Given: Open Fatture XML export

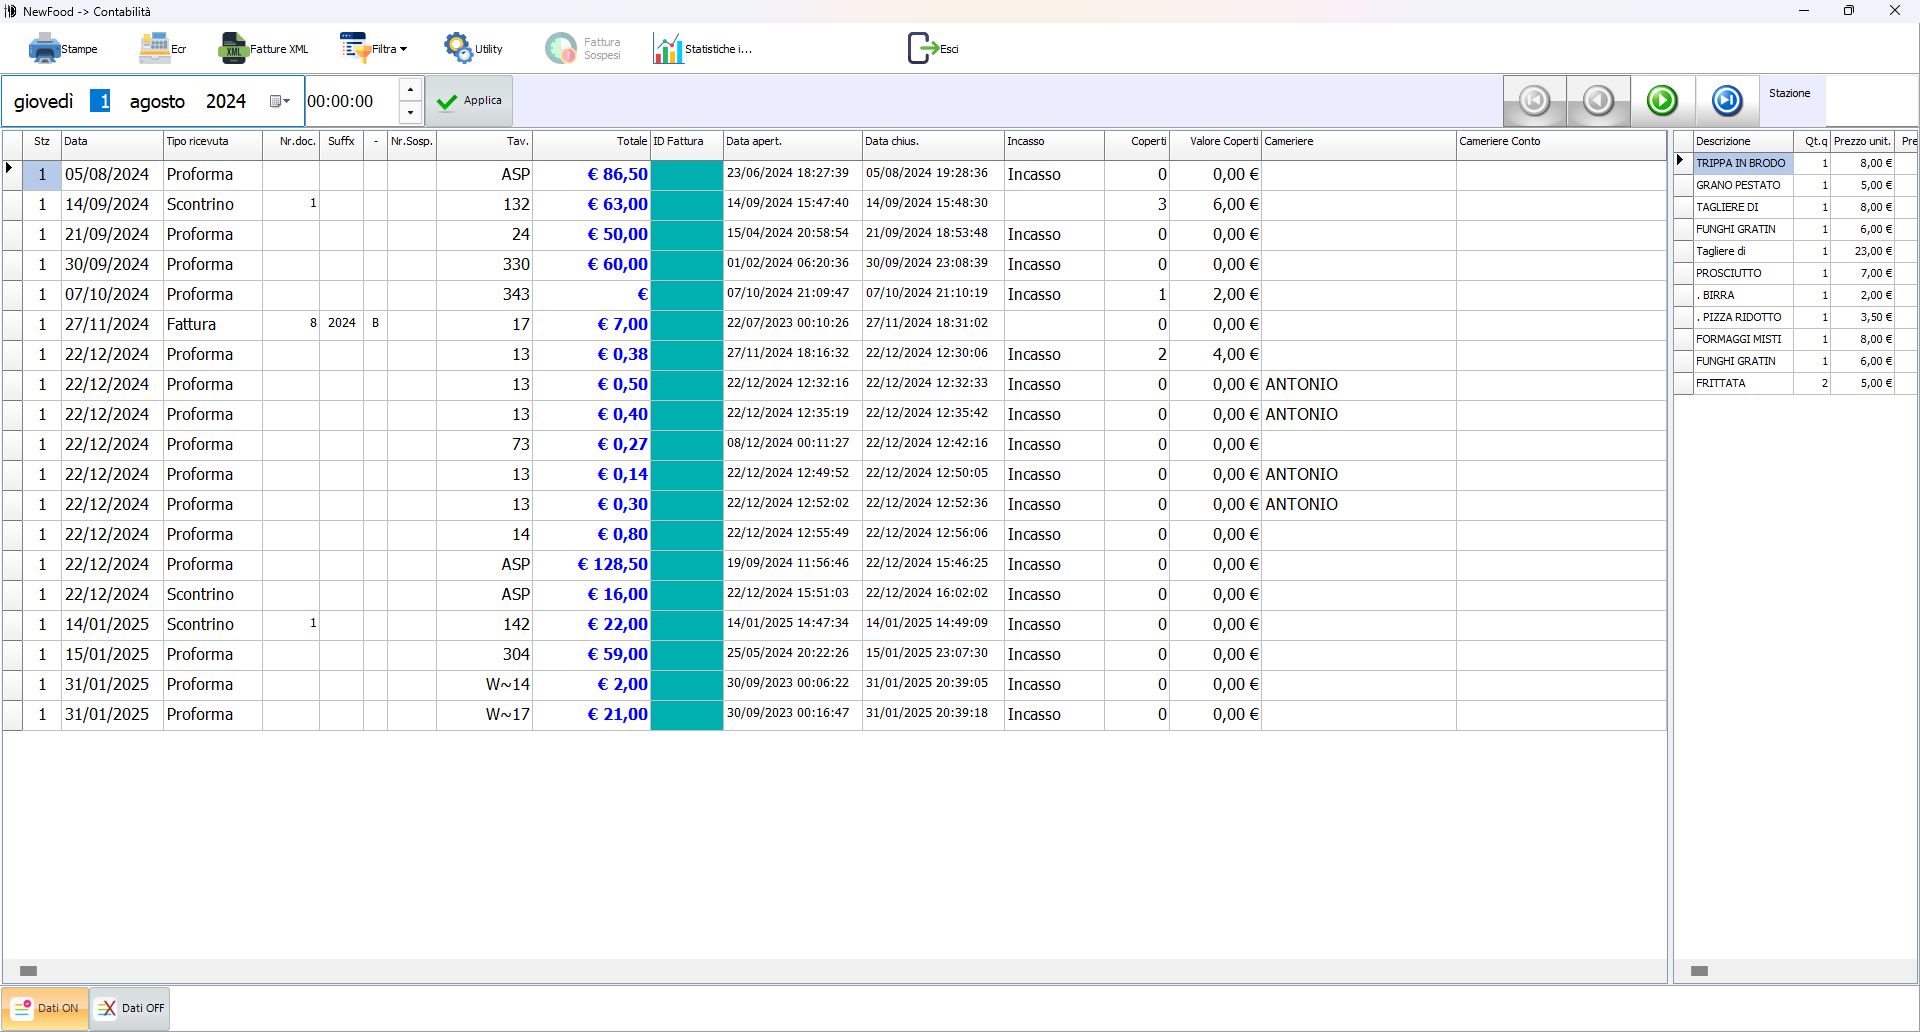Looking at the screenshot, I should pos(263,48).
